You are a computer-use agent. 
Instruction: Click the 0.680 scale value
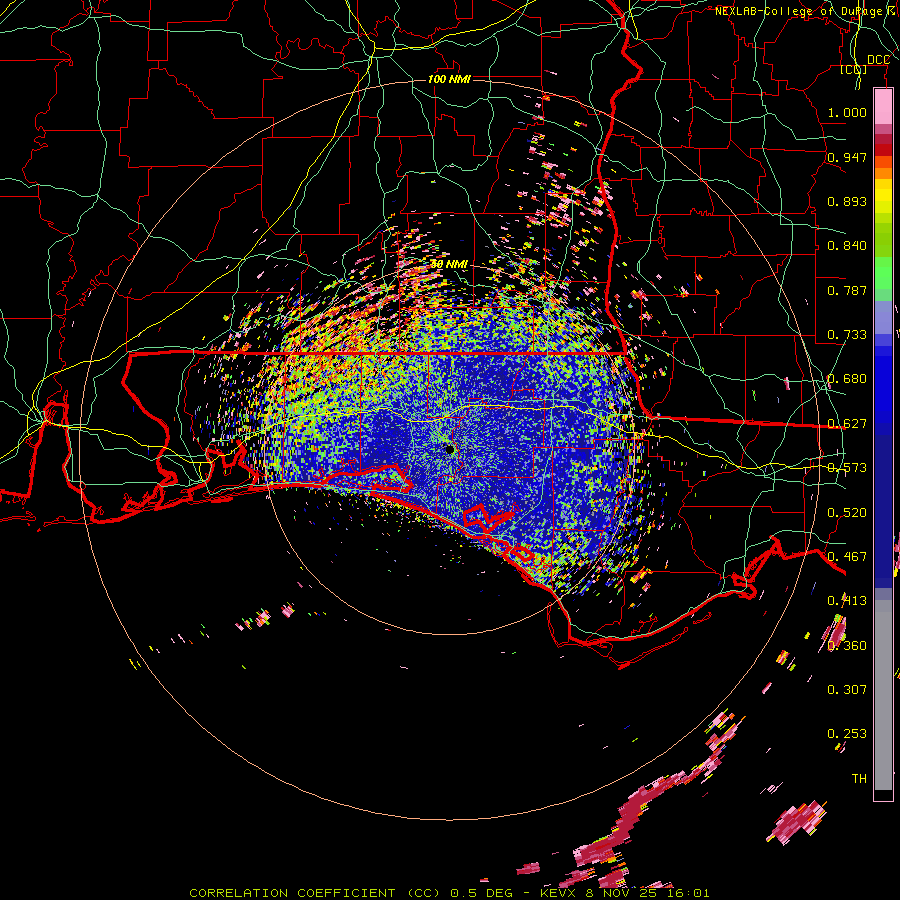pos(847,379)
